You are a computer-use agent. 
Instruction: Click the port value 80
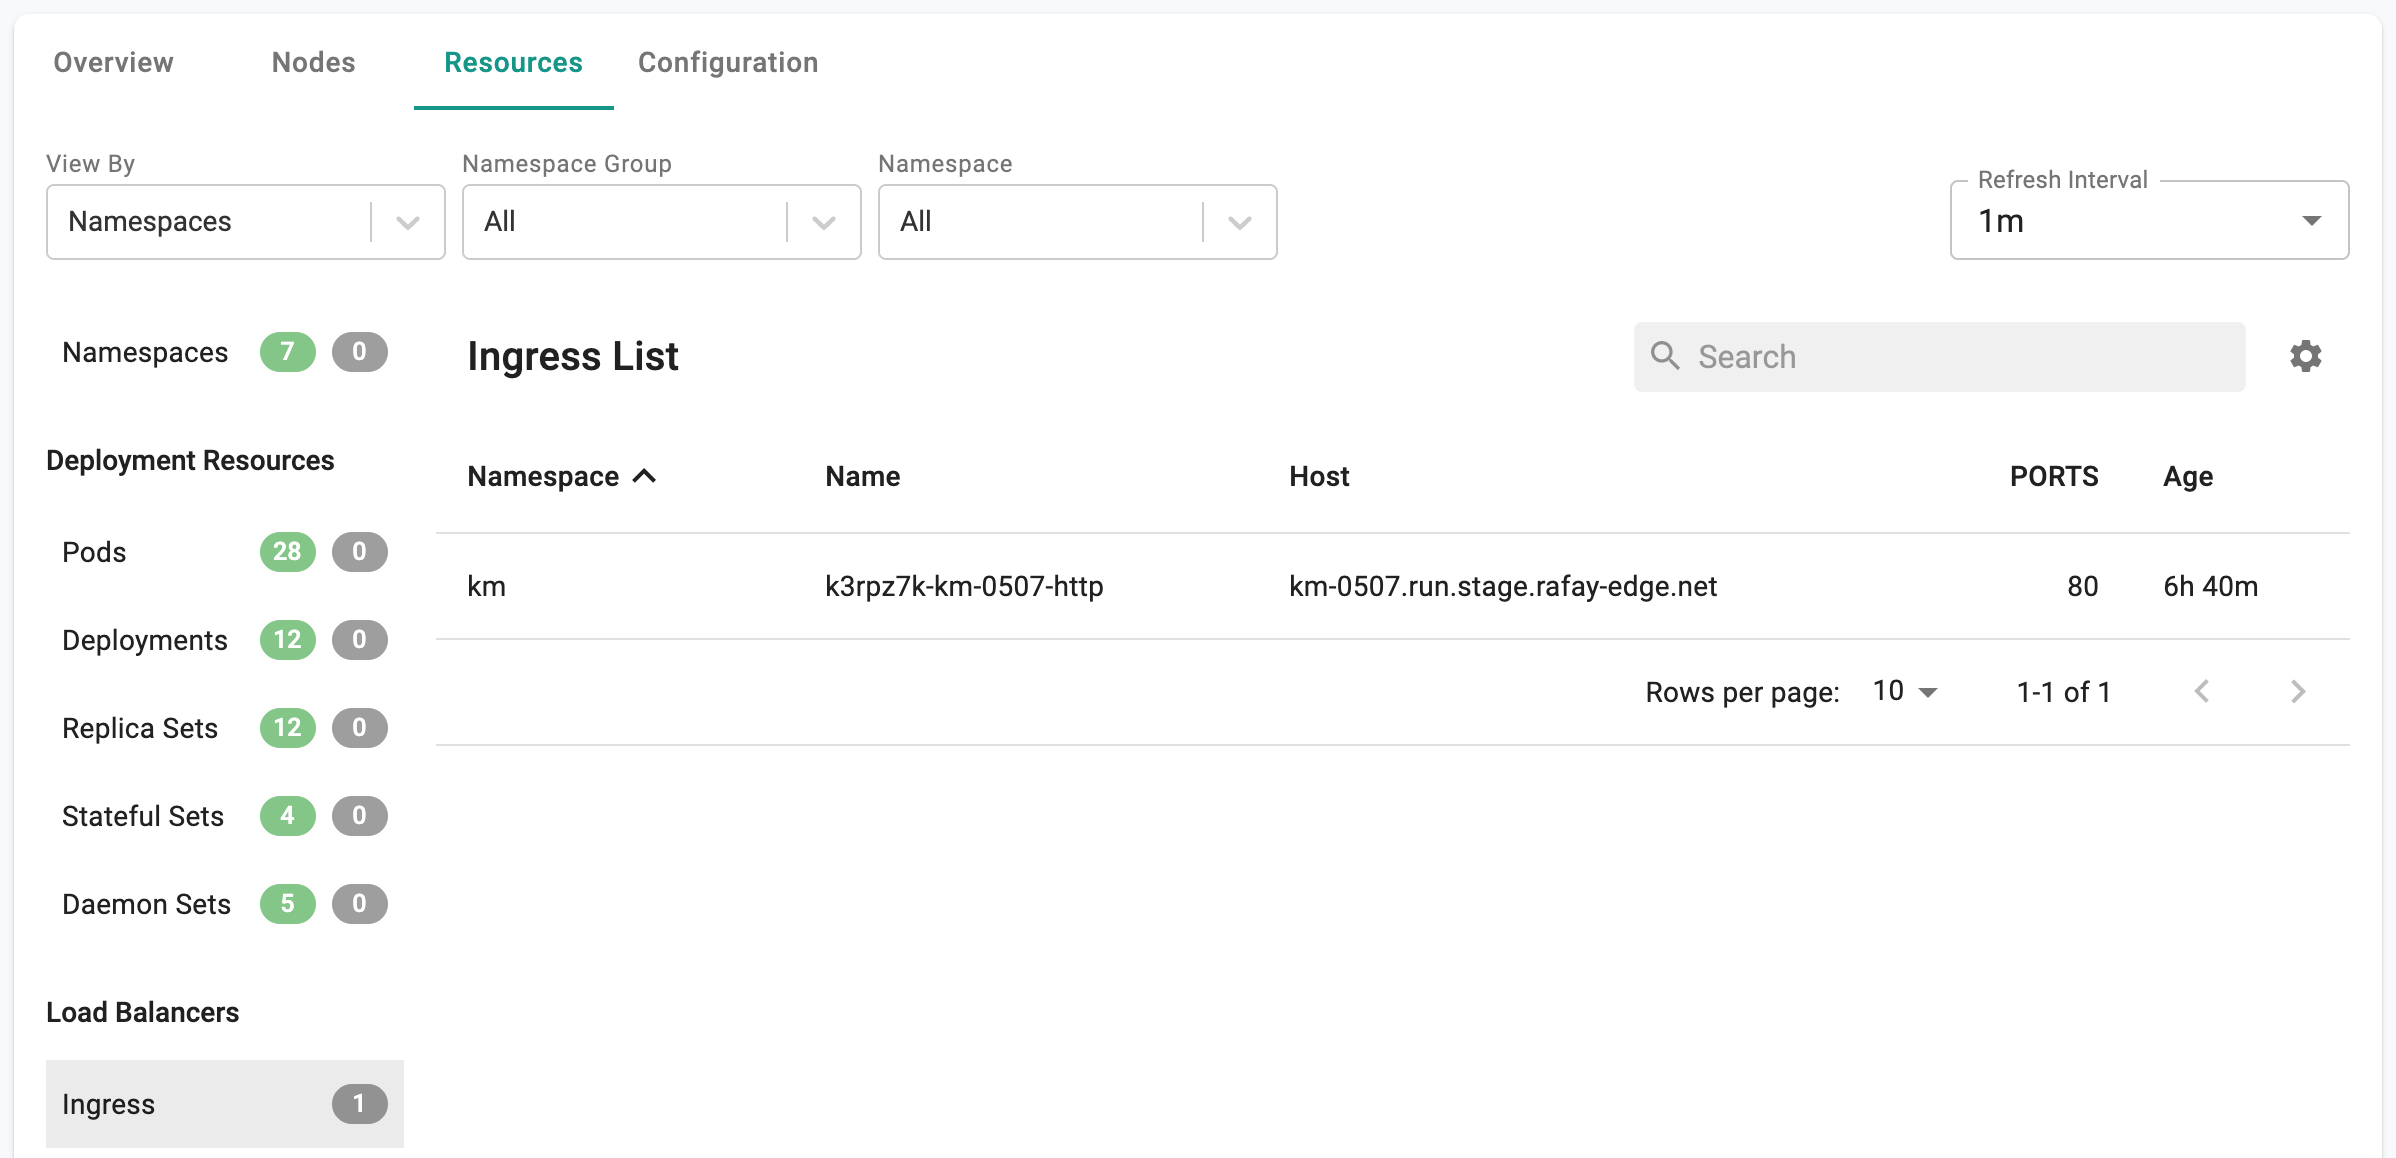click(2083, 586)
